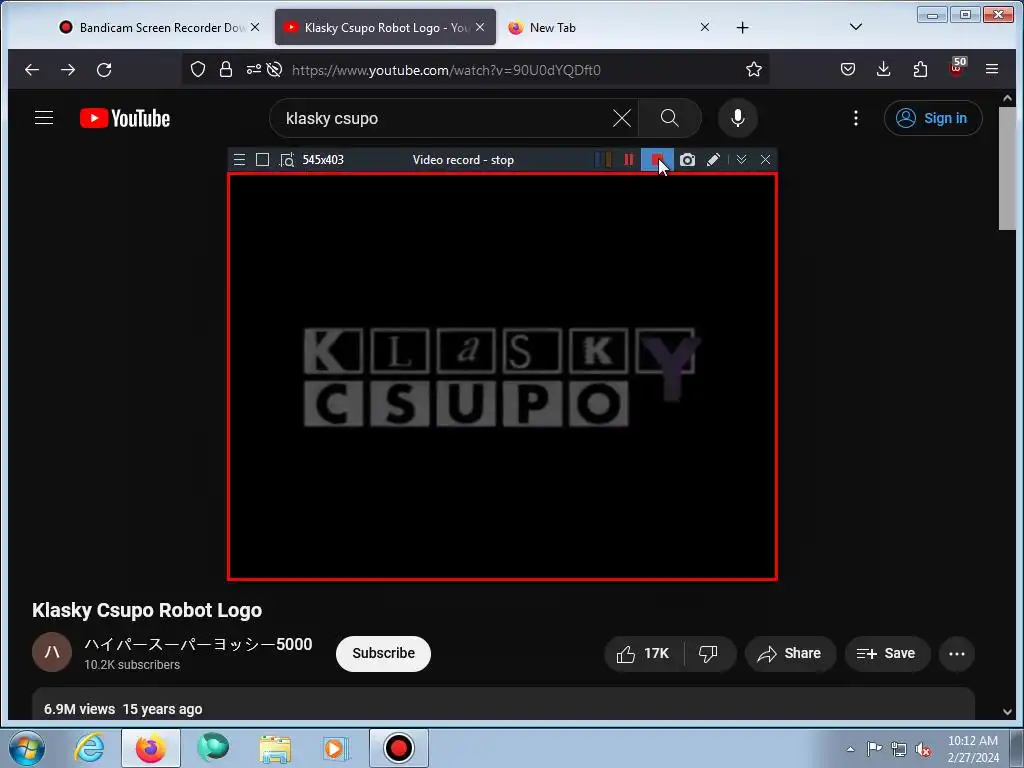Bookmark this page with the star
This screenshot has height=768, width=1024.
pyautogui.click(x=754, y=70)
